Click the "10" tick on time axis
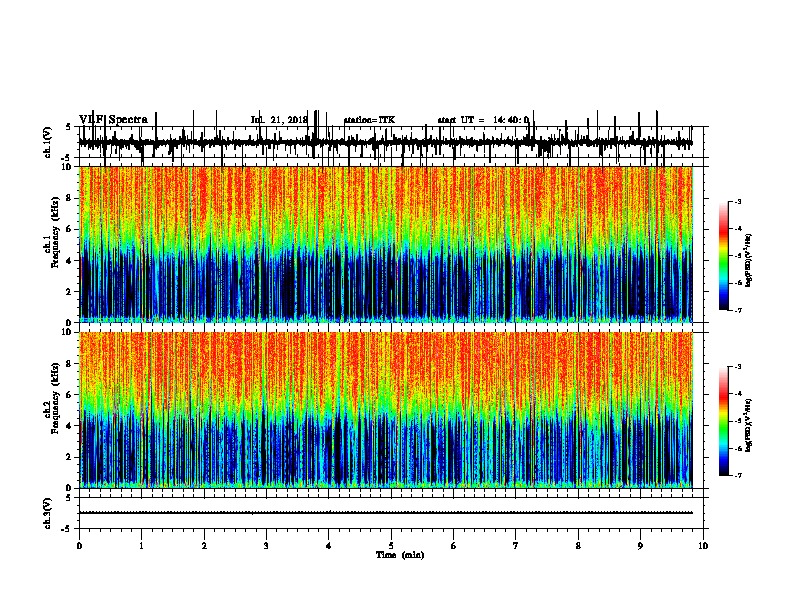792x612 pixels. click(703, 545)
